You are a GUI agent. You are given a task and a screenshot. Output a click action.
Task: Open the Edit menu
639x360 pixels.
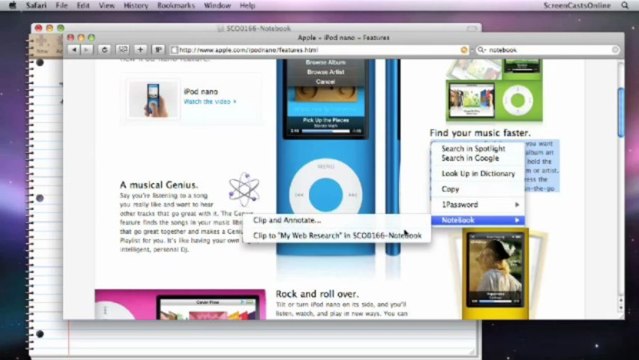(83, 5)
